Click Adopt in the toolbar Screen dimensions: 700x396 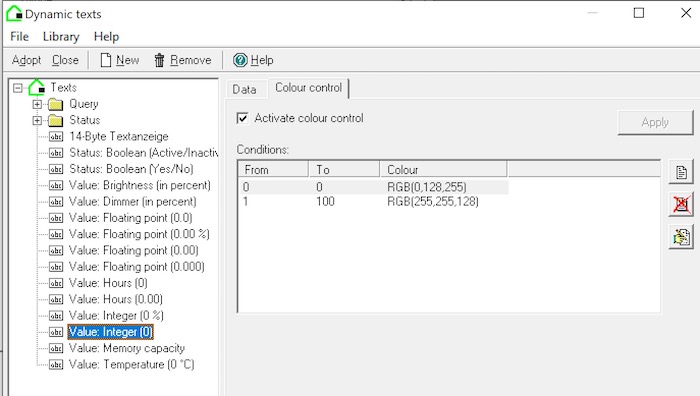click(x=26, y=60)
